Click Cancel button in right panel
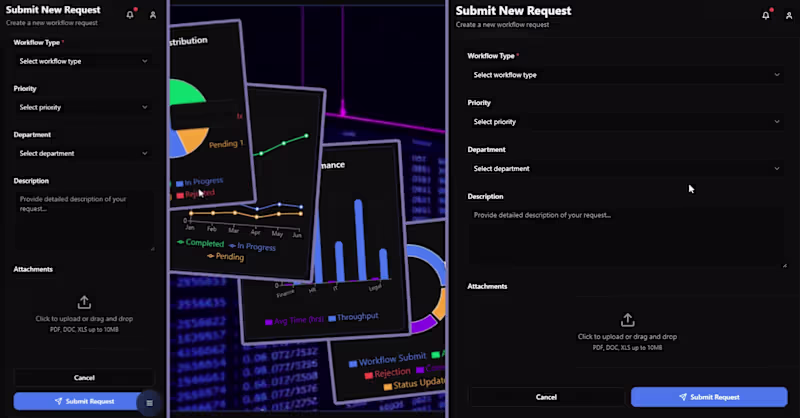 coord(546,397)
